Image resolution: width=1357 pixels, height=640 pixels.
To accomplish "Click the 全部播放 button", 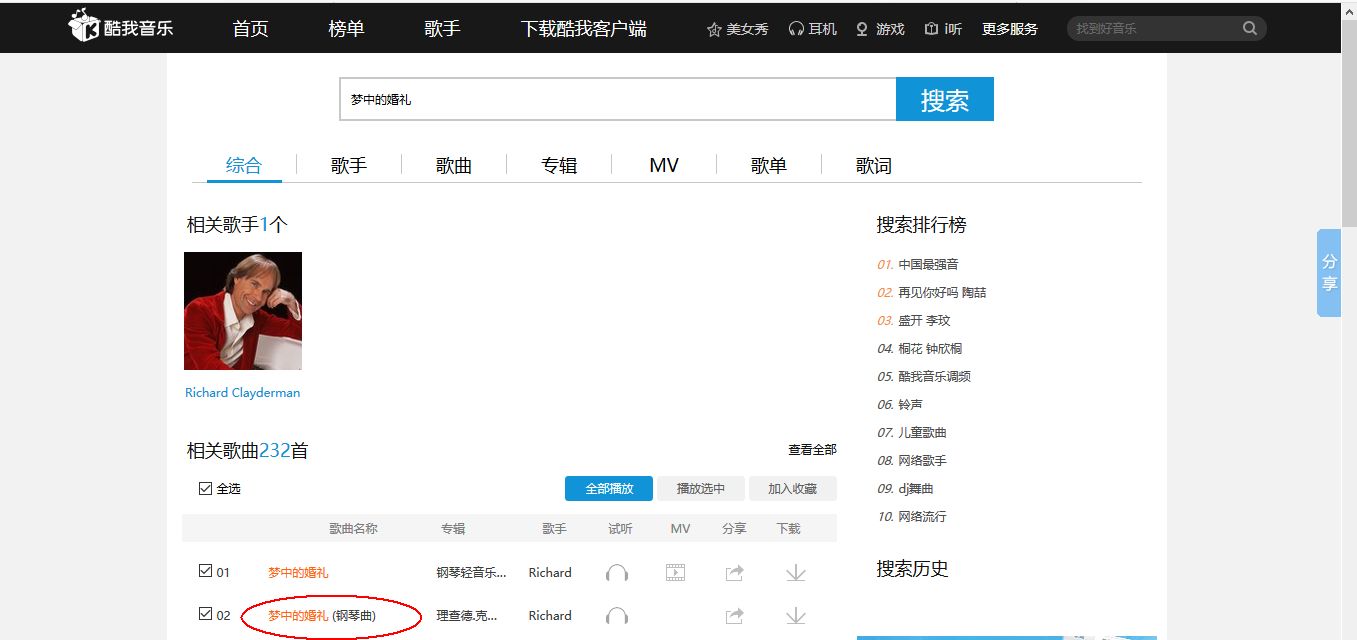I will coord(609,488).
